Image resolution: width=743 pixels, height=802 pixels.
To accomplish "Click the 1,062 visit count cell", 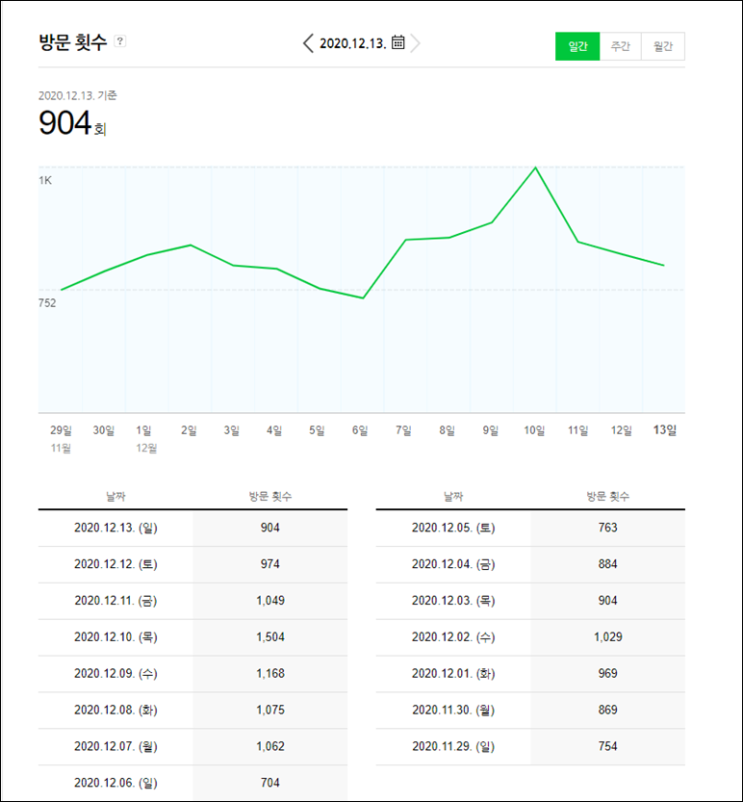I will tap(270, 747).
